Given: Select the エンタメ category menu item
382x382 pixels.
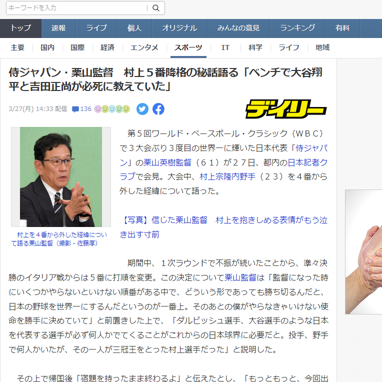Looking at the screenshot, I should pyautogui.click(x=144, y=48).
